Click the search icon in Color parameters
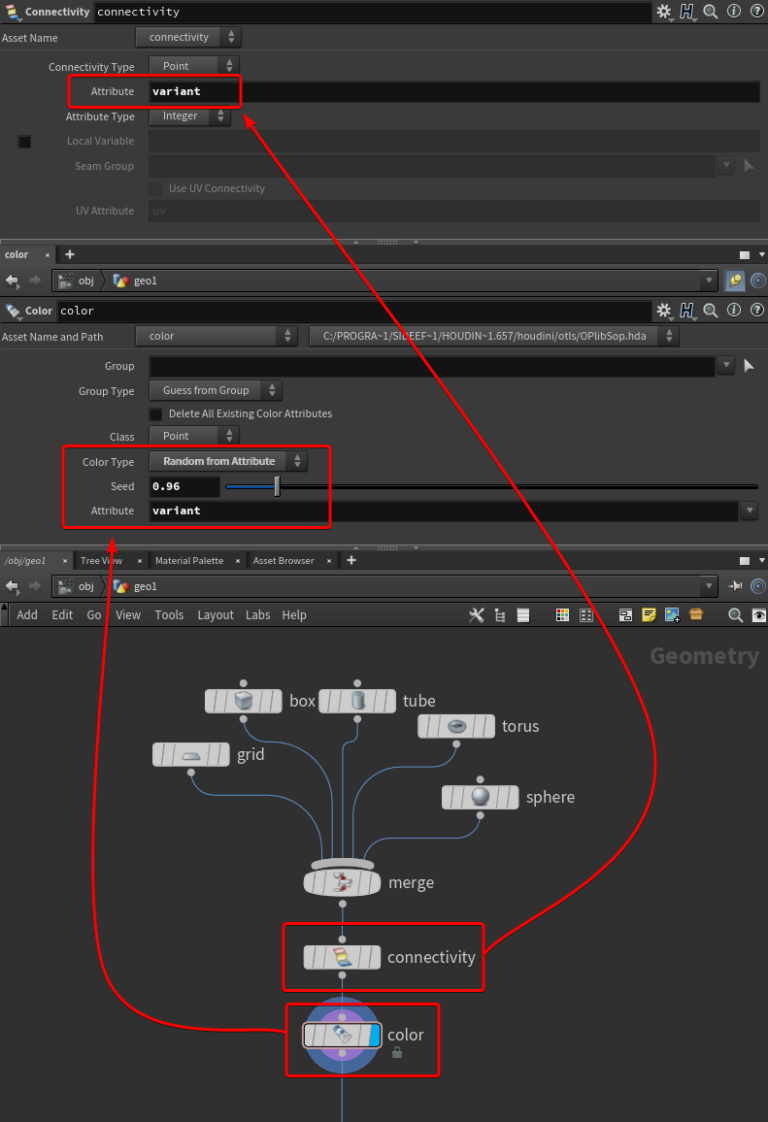This screenshot has width=768, height=1122. pyautogui.click(x=710, y=311)
